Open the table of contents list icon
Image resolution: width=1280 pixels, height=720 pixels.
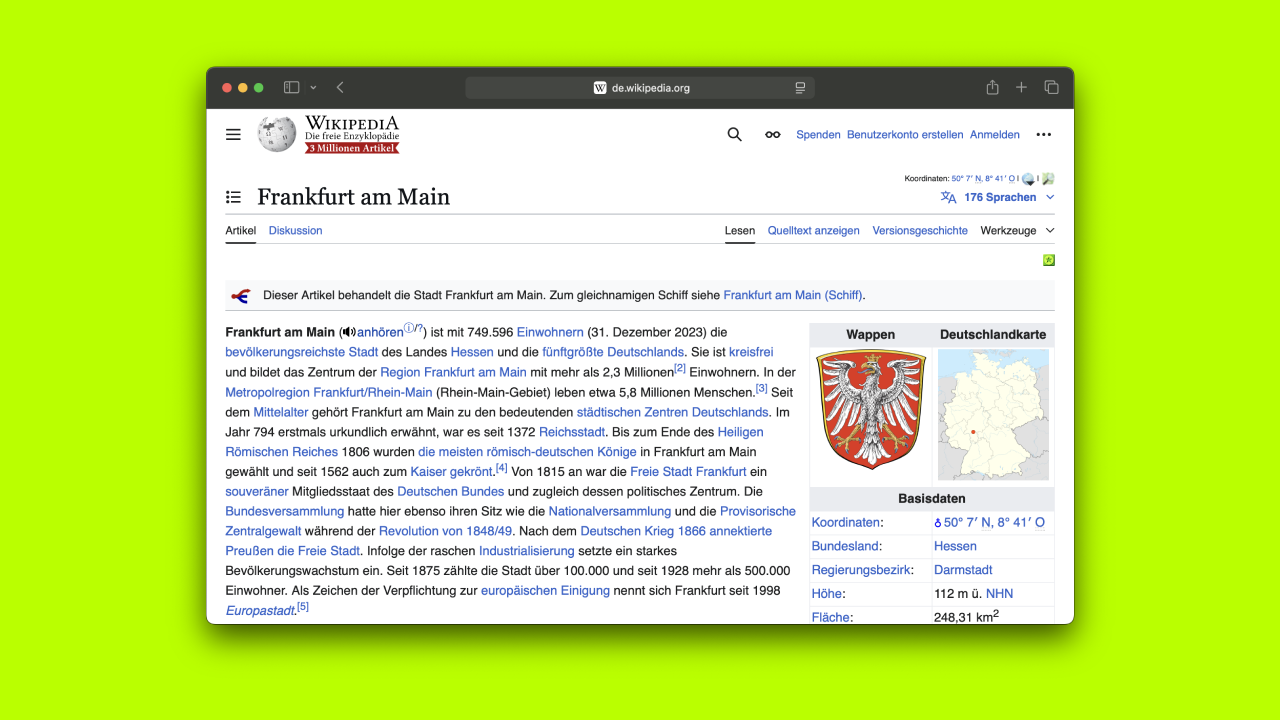[234, 196]
